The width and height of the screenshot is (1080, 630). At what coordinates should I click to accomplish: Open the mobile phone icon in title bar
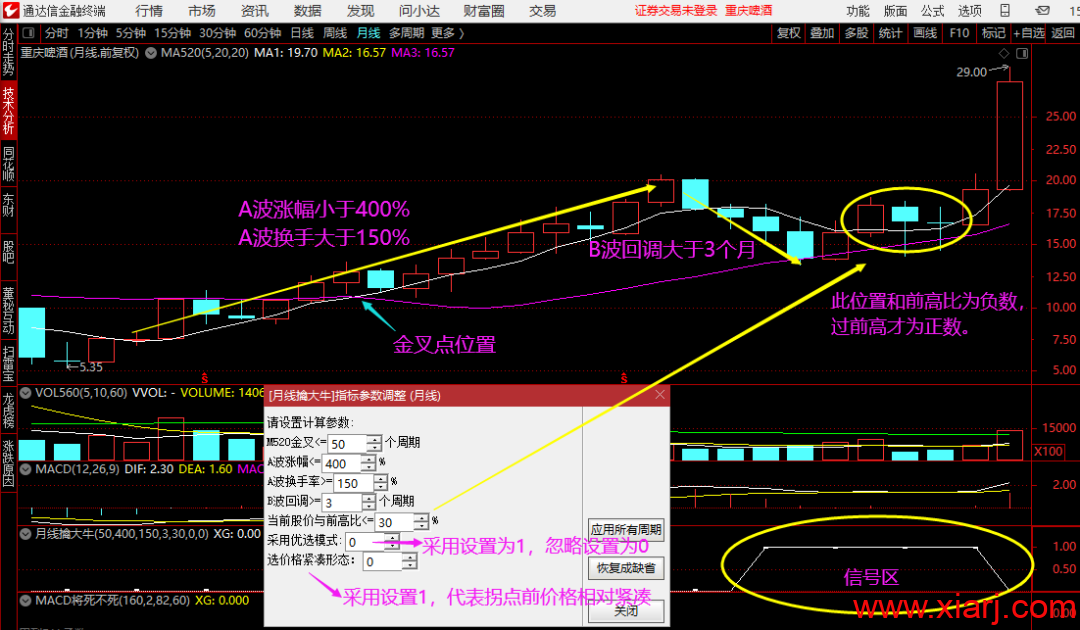[1004, 10]
